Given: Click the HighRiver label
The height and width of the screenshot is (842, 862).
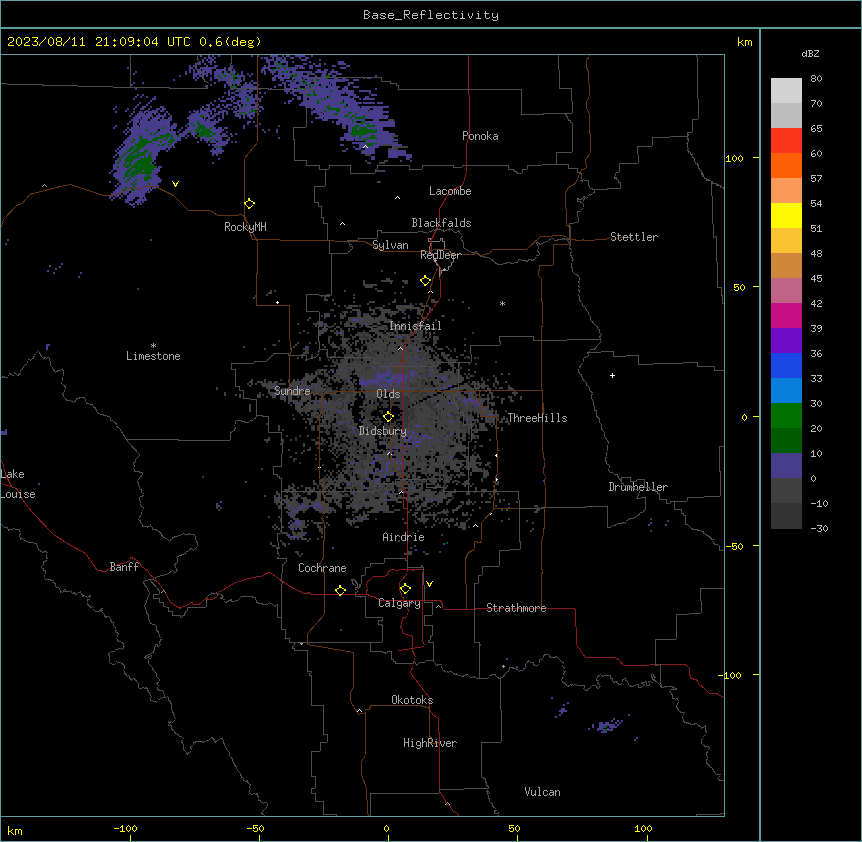Looking at the screenshot, I should point(430,743).
